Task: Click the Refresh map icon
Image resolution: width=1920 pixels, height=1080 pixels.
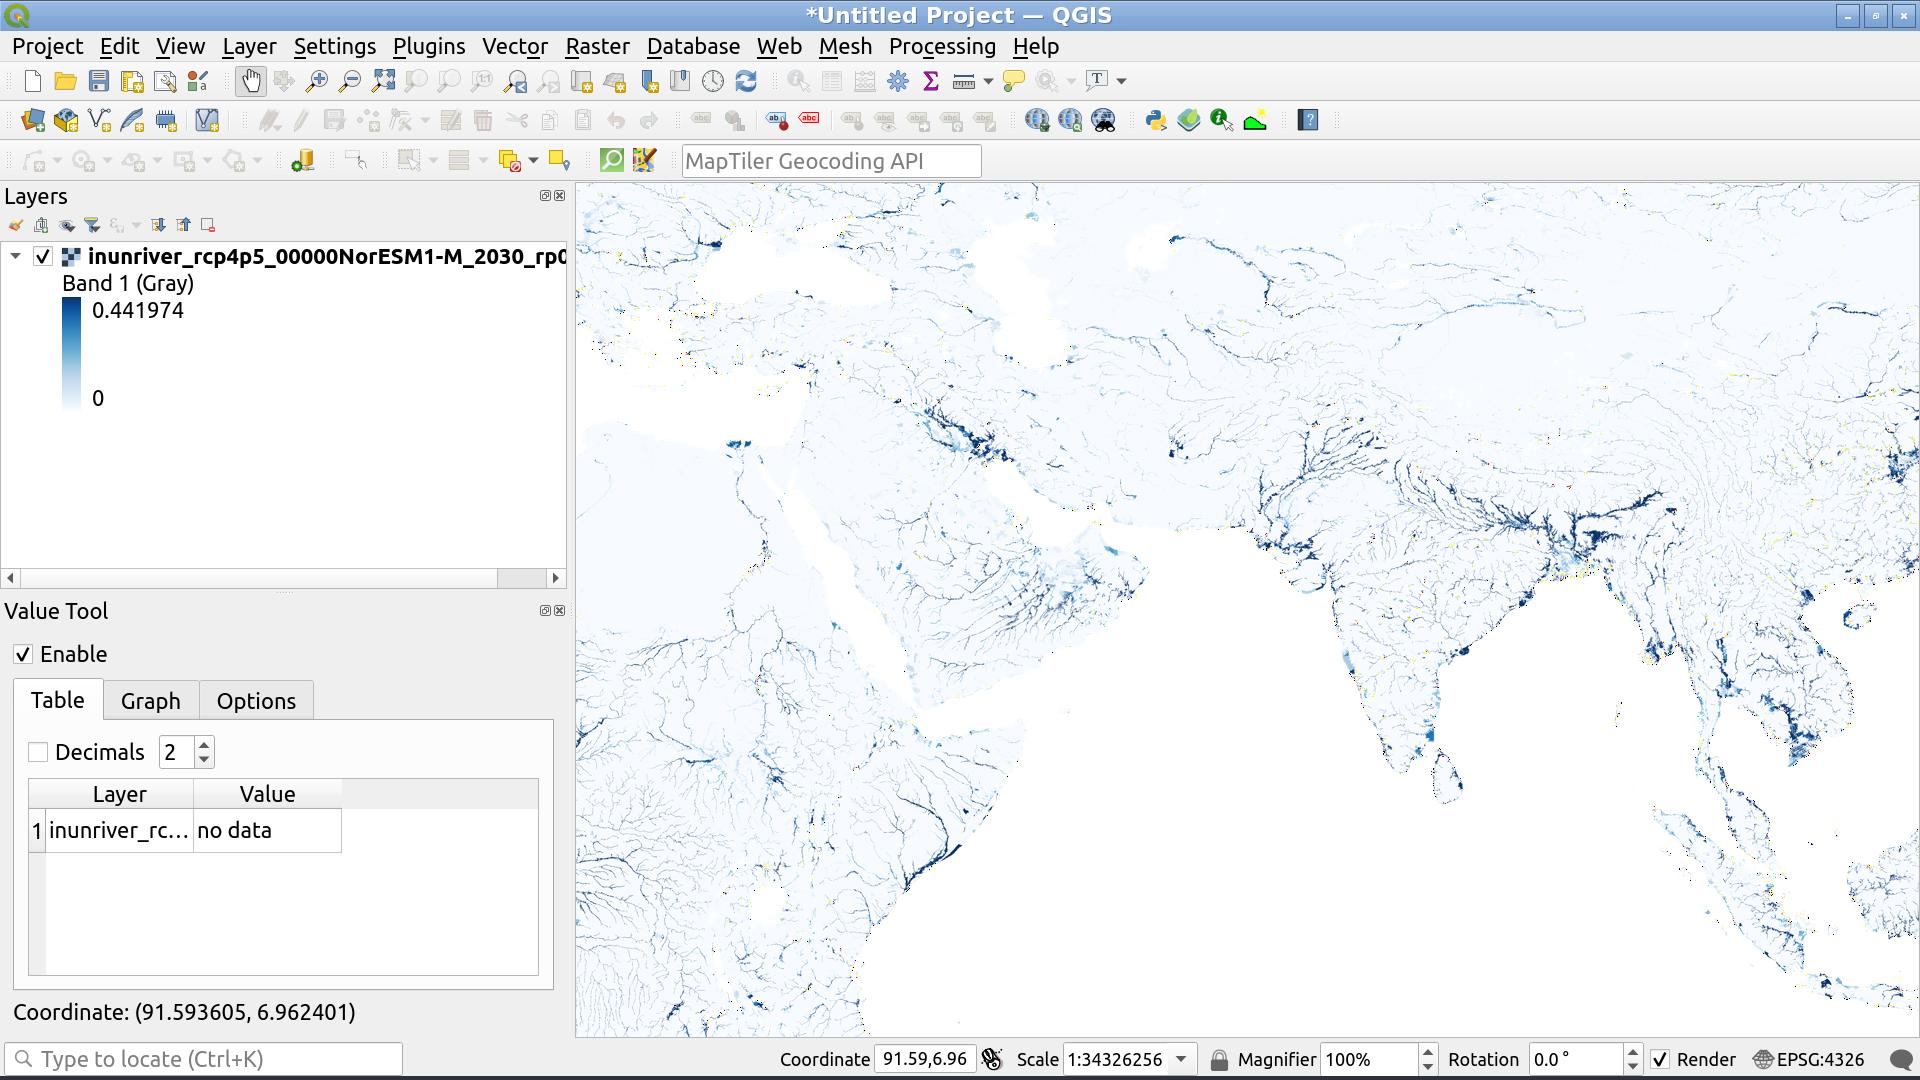Action: click(x=746, y=81)
